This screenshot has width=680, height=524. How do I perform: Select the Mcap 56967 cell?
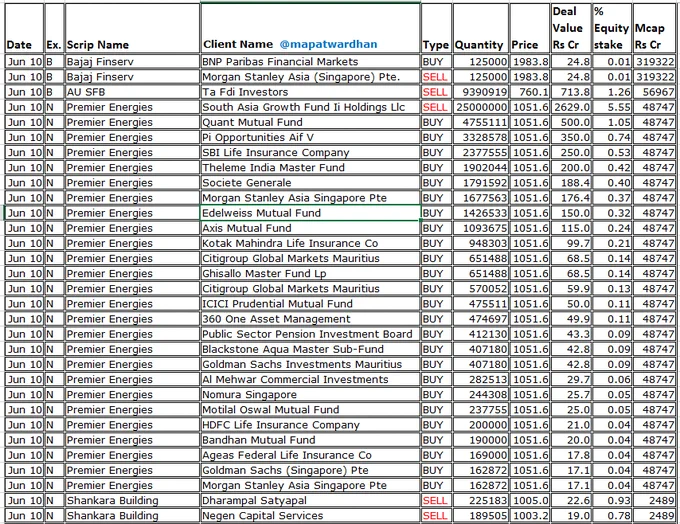[x=654, y=92]
